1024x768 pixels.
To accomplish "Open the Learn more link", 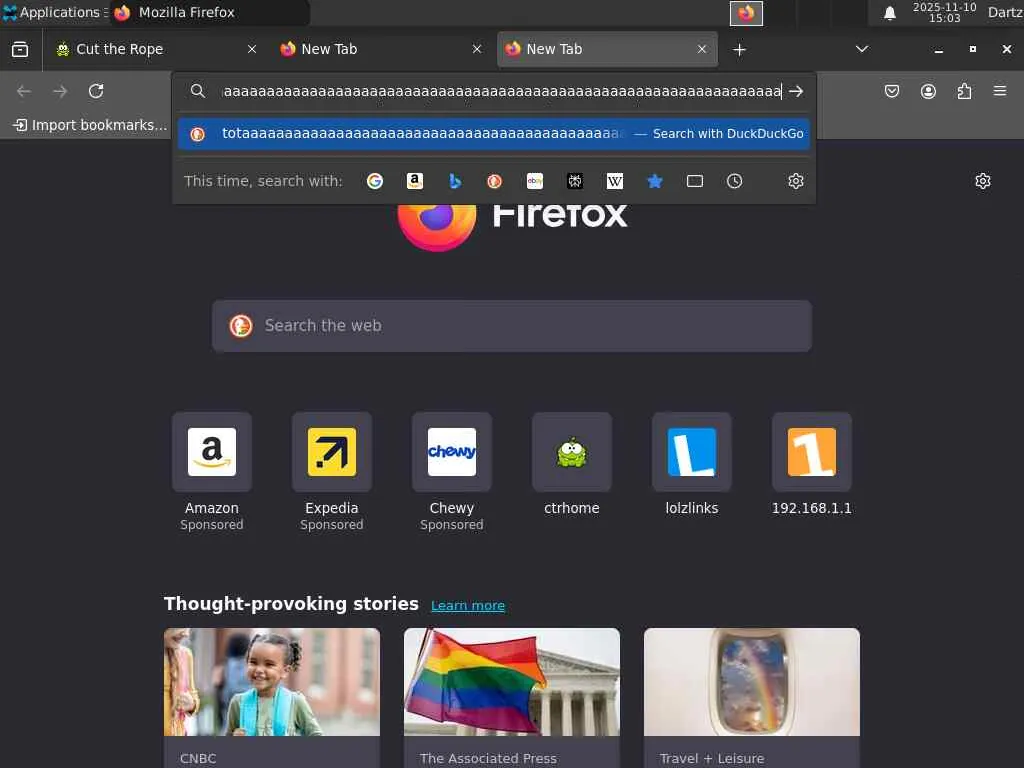I will click(x=468, y=605).
